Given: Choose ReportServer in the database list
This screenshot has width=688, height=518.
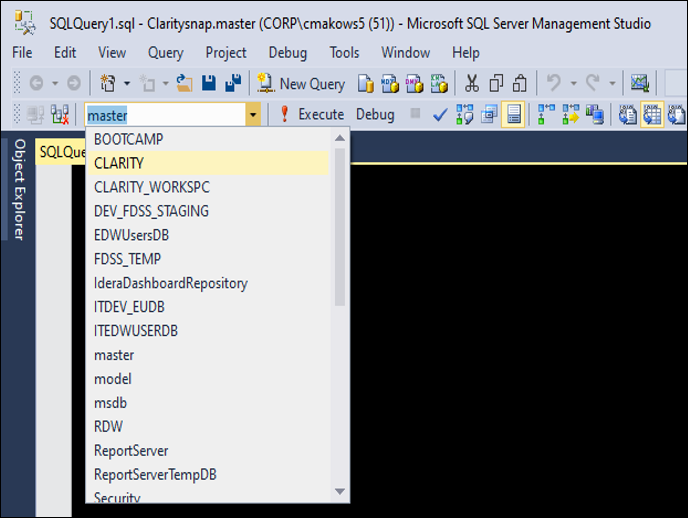Looking at the screenshot, I should pos(131,451).
